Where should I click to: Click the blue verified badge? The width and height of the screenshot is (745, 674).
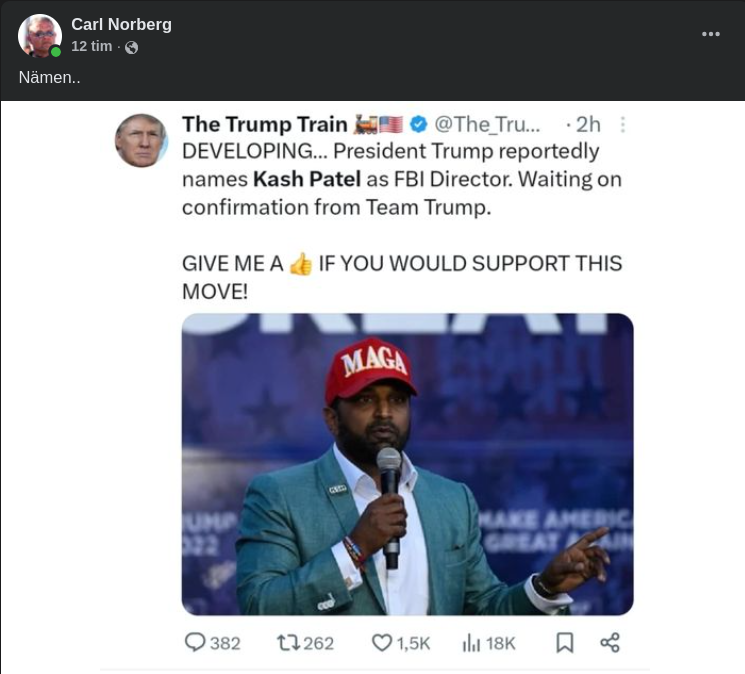[x=418, y=124]
